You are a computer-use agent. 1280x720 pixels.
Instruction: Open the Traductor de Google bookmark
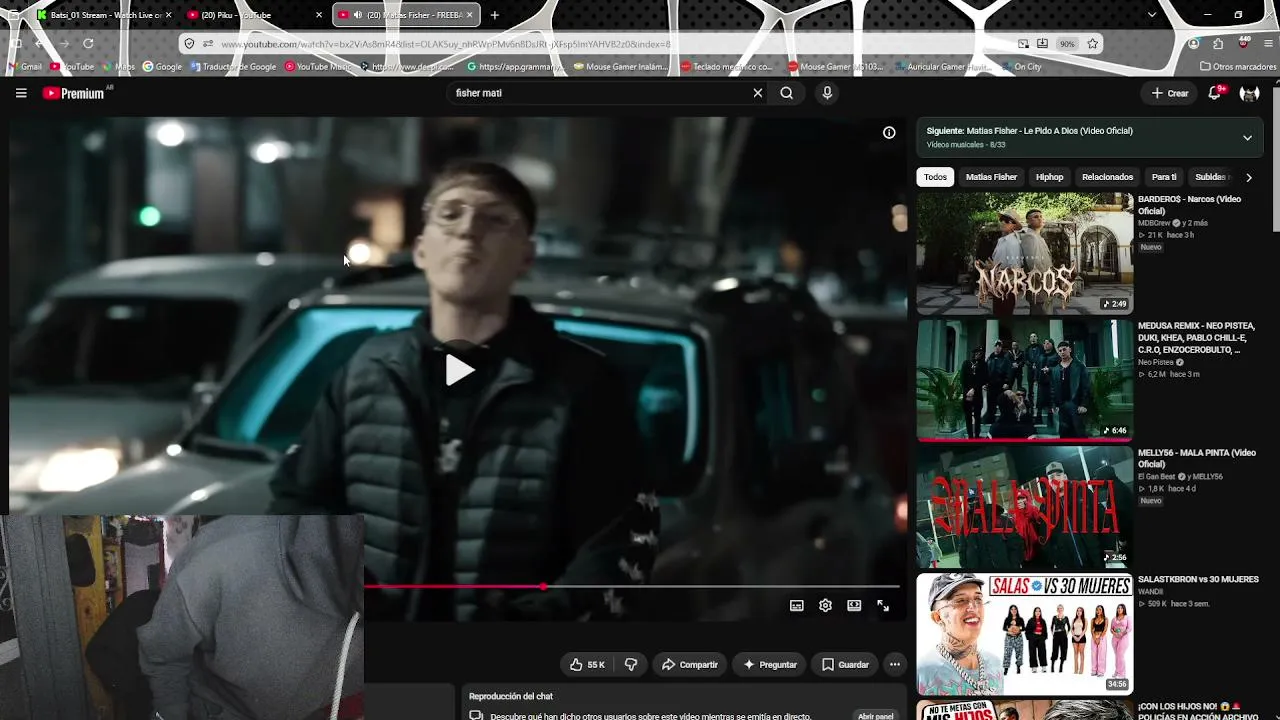tap(234, 67)
